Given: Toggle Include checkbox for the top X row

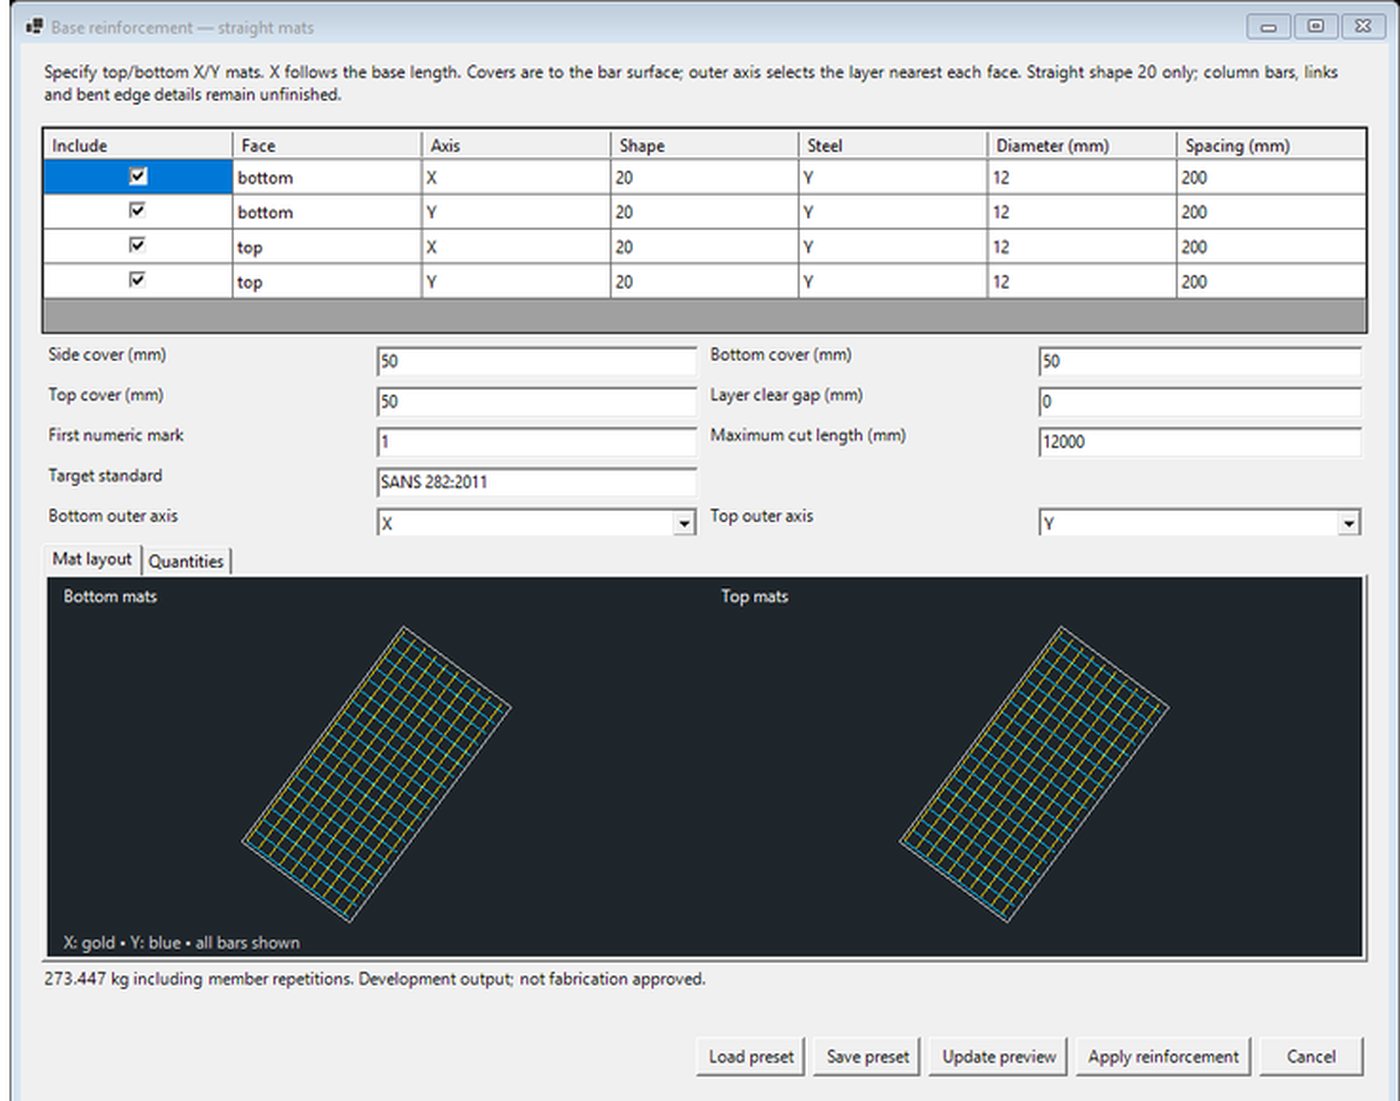Looking at the screenshot, I should (138, 245).
